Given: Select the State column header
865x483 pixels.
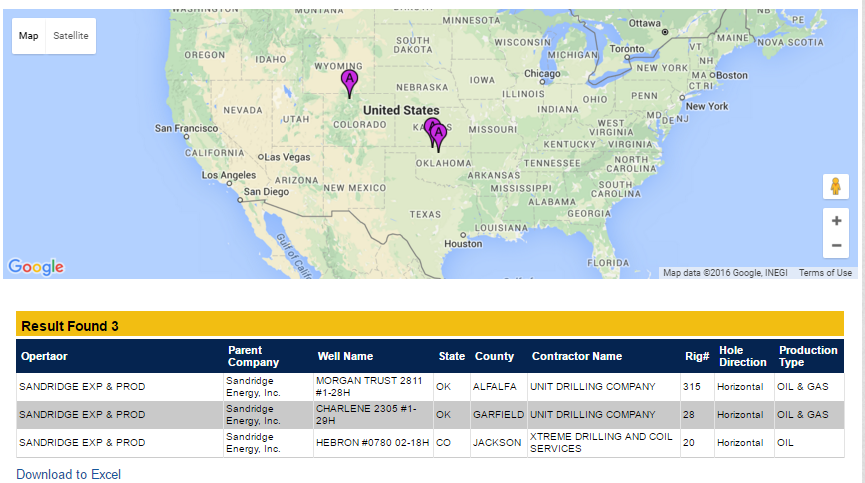Looking at the screenshot, I should (x=451, y=356).
